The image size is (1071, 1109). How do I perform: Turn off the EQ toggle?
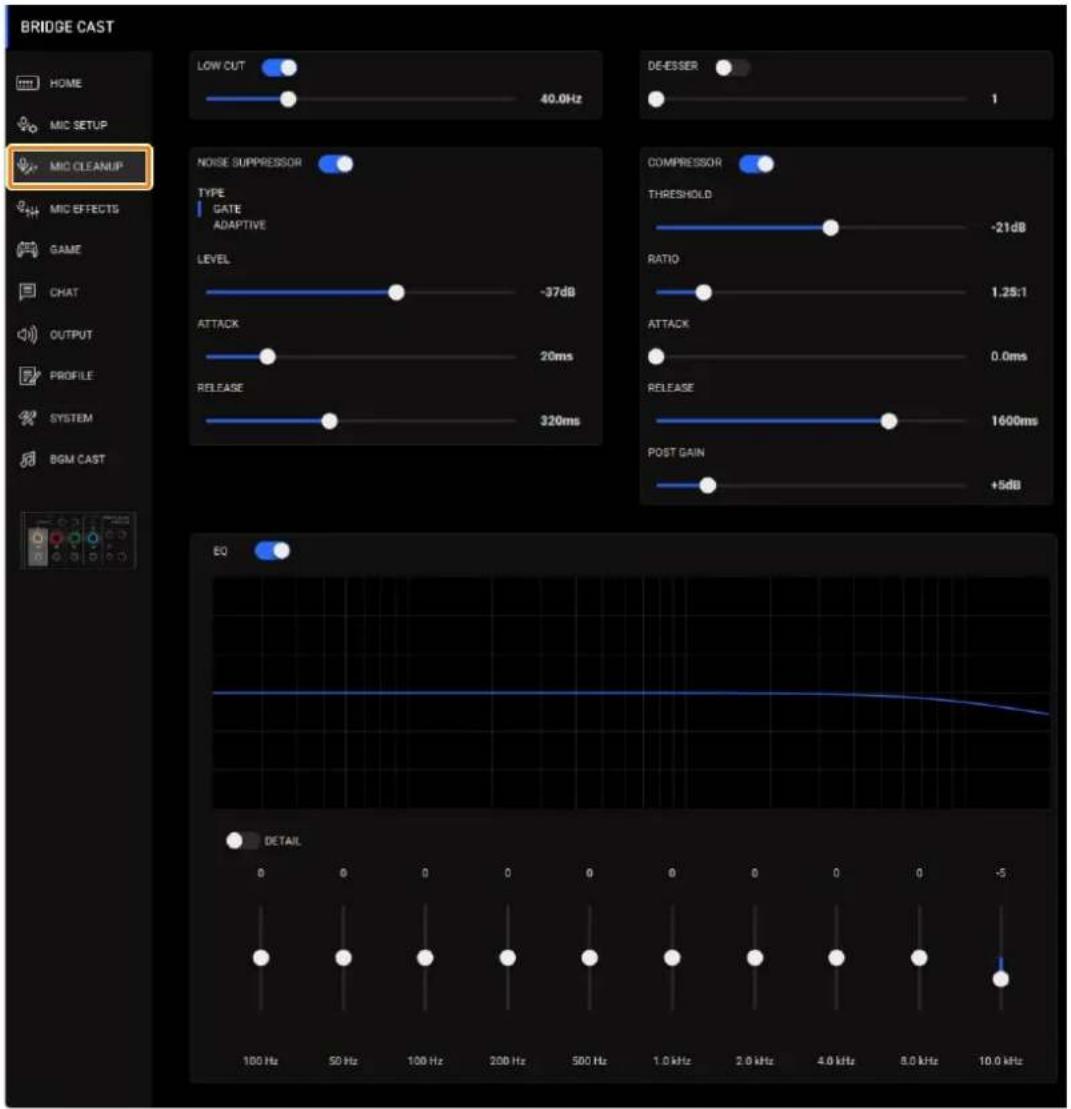(x=272, y=550)
